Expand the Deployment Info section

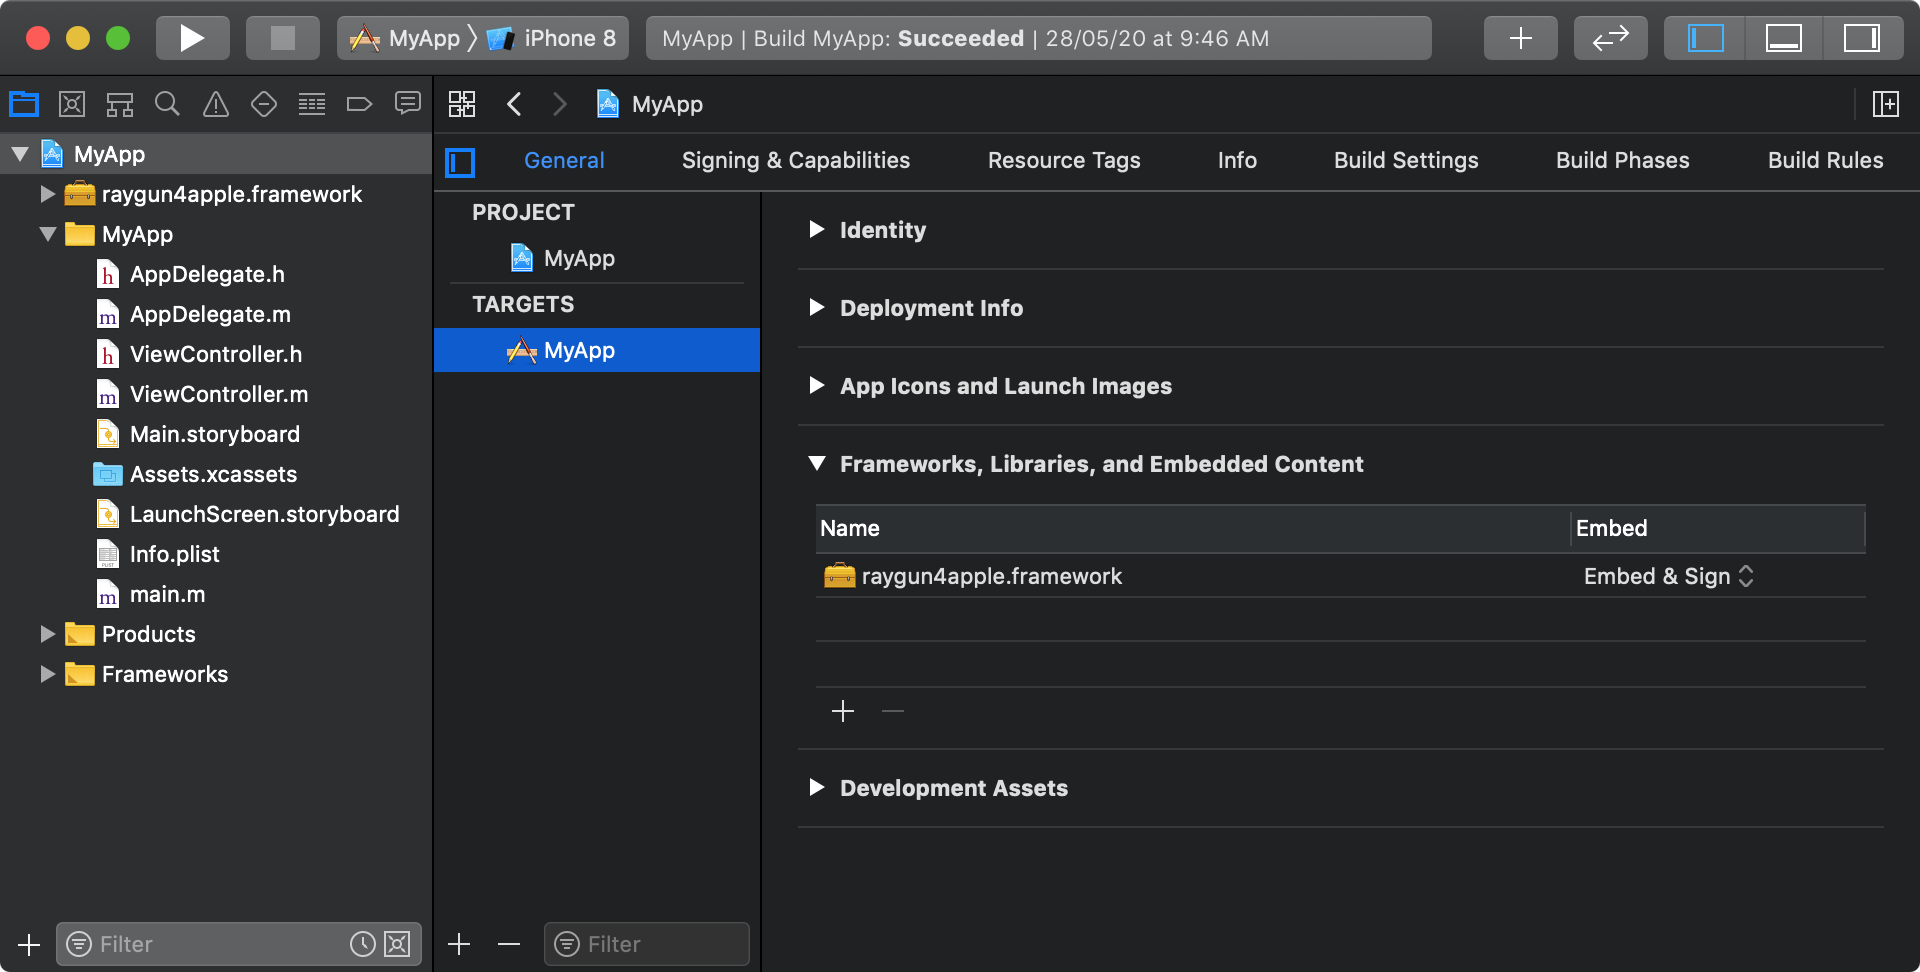[x=817, y=307]
